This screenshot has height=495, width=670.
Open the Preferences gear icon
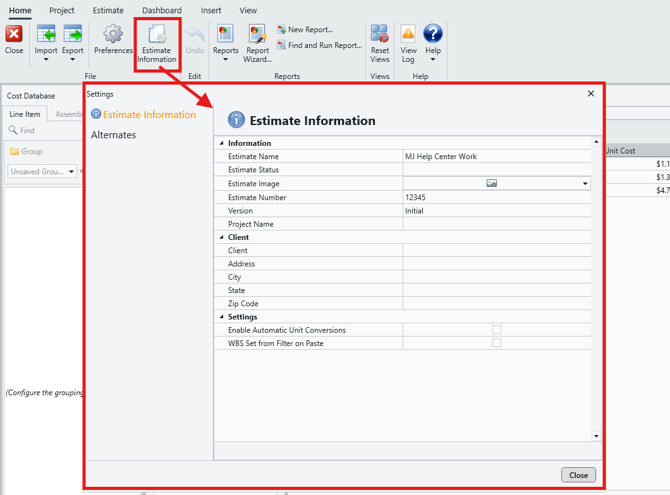[113, 36]
